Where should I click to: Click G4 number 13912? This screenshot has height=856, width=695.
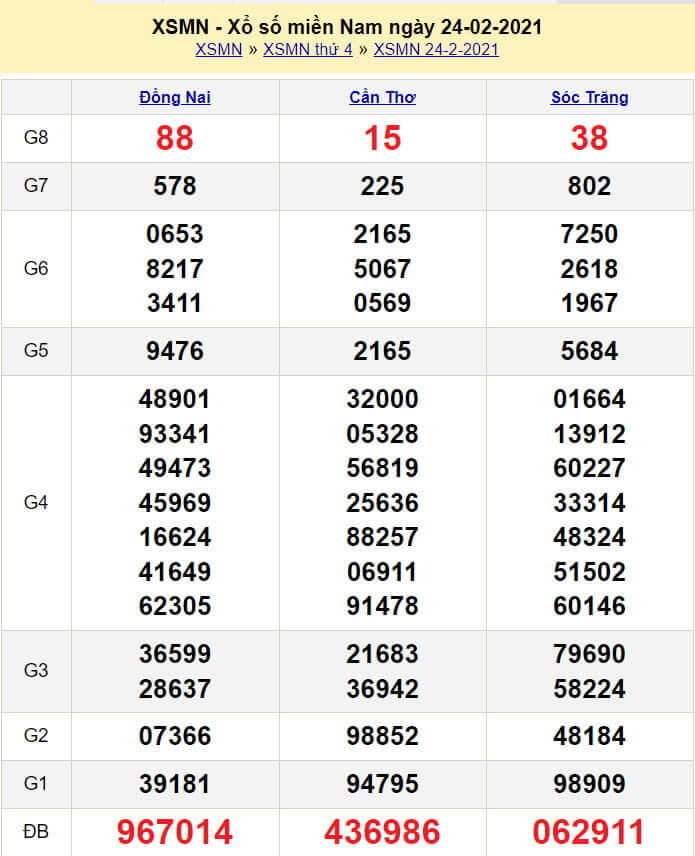tap(590, 435)
